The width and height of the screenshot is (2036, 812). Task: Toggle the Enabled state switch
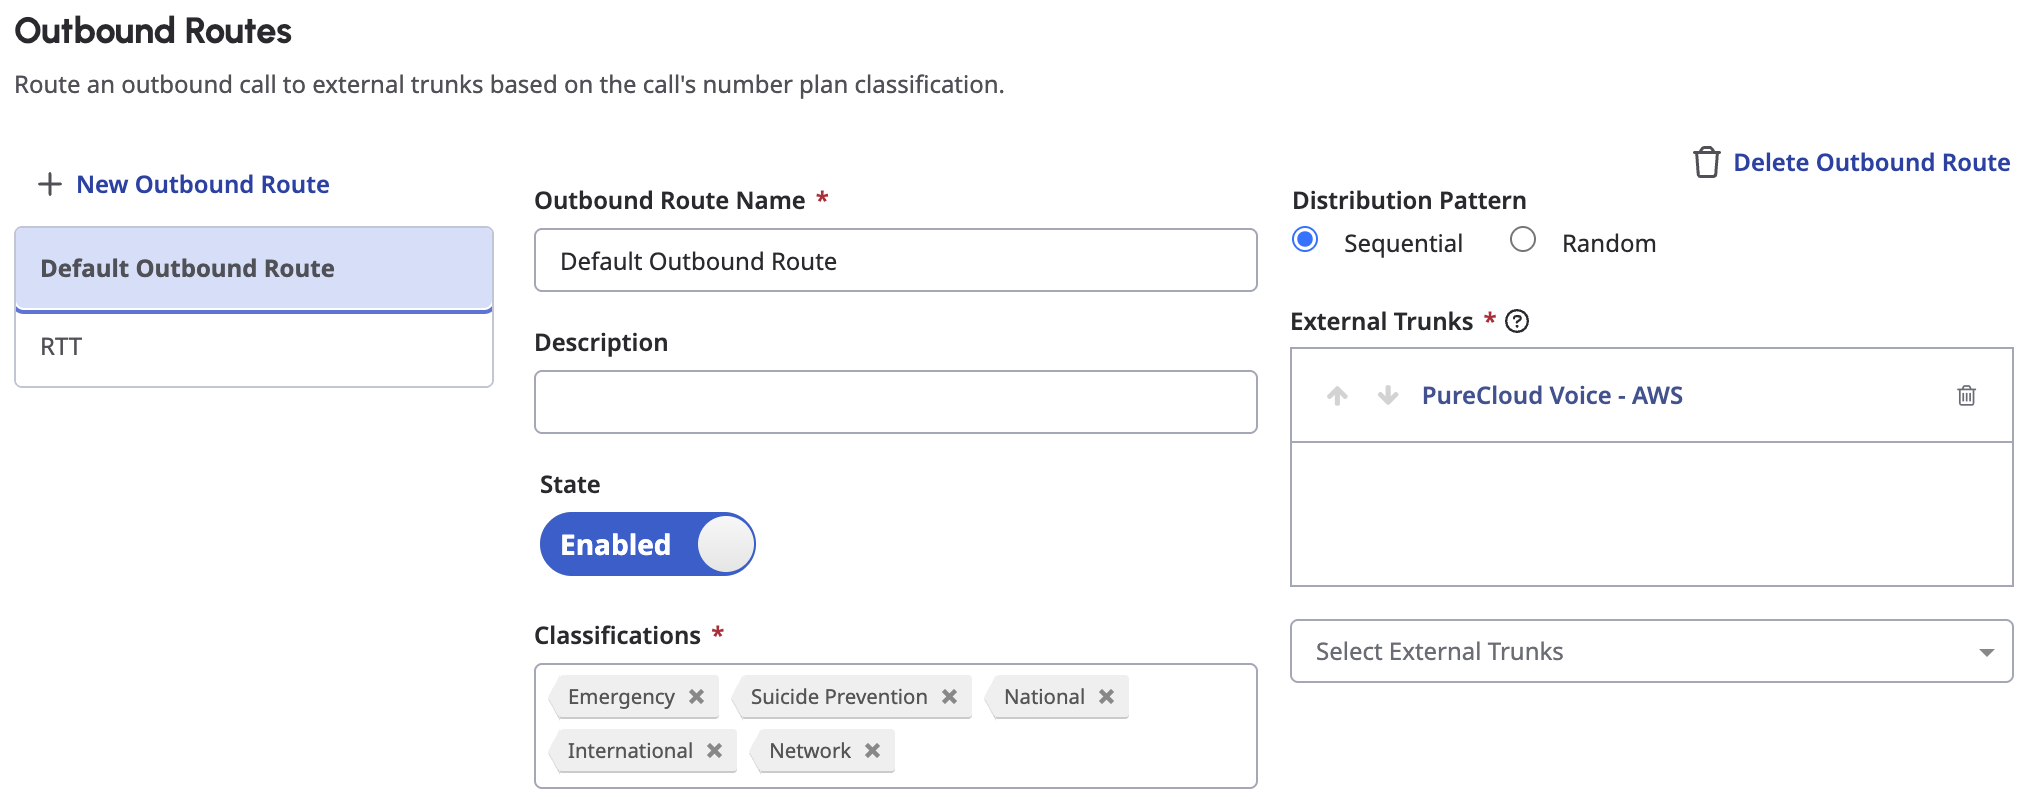pyautogui.click(x=647, y=545)
